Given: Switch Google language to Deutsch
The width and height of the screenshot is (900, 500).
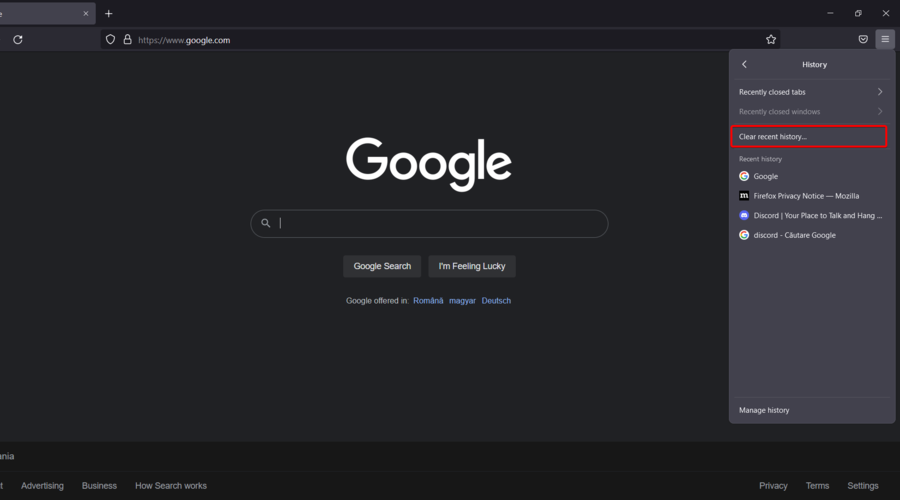Looking at the screenshot, I should [x=496, y=301].
